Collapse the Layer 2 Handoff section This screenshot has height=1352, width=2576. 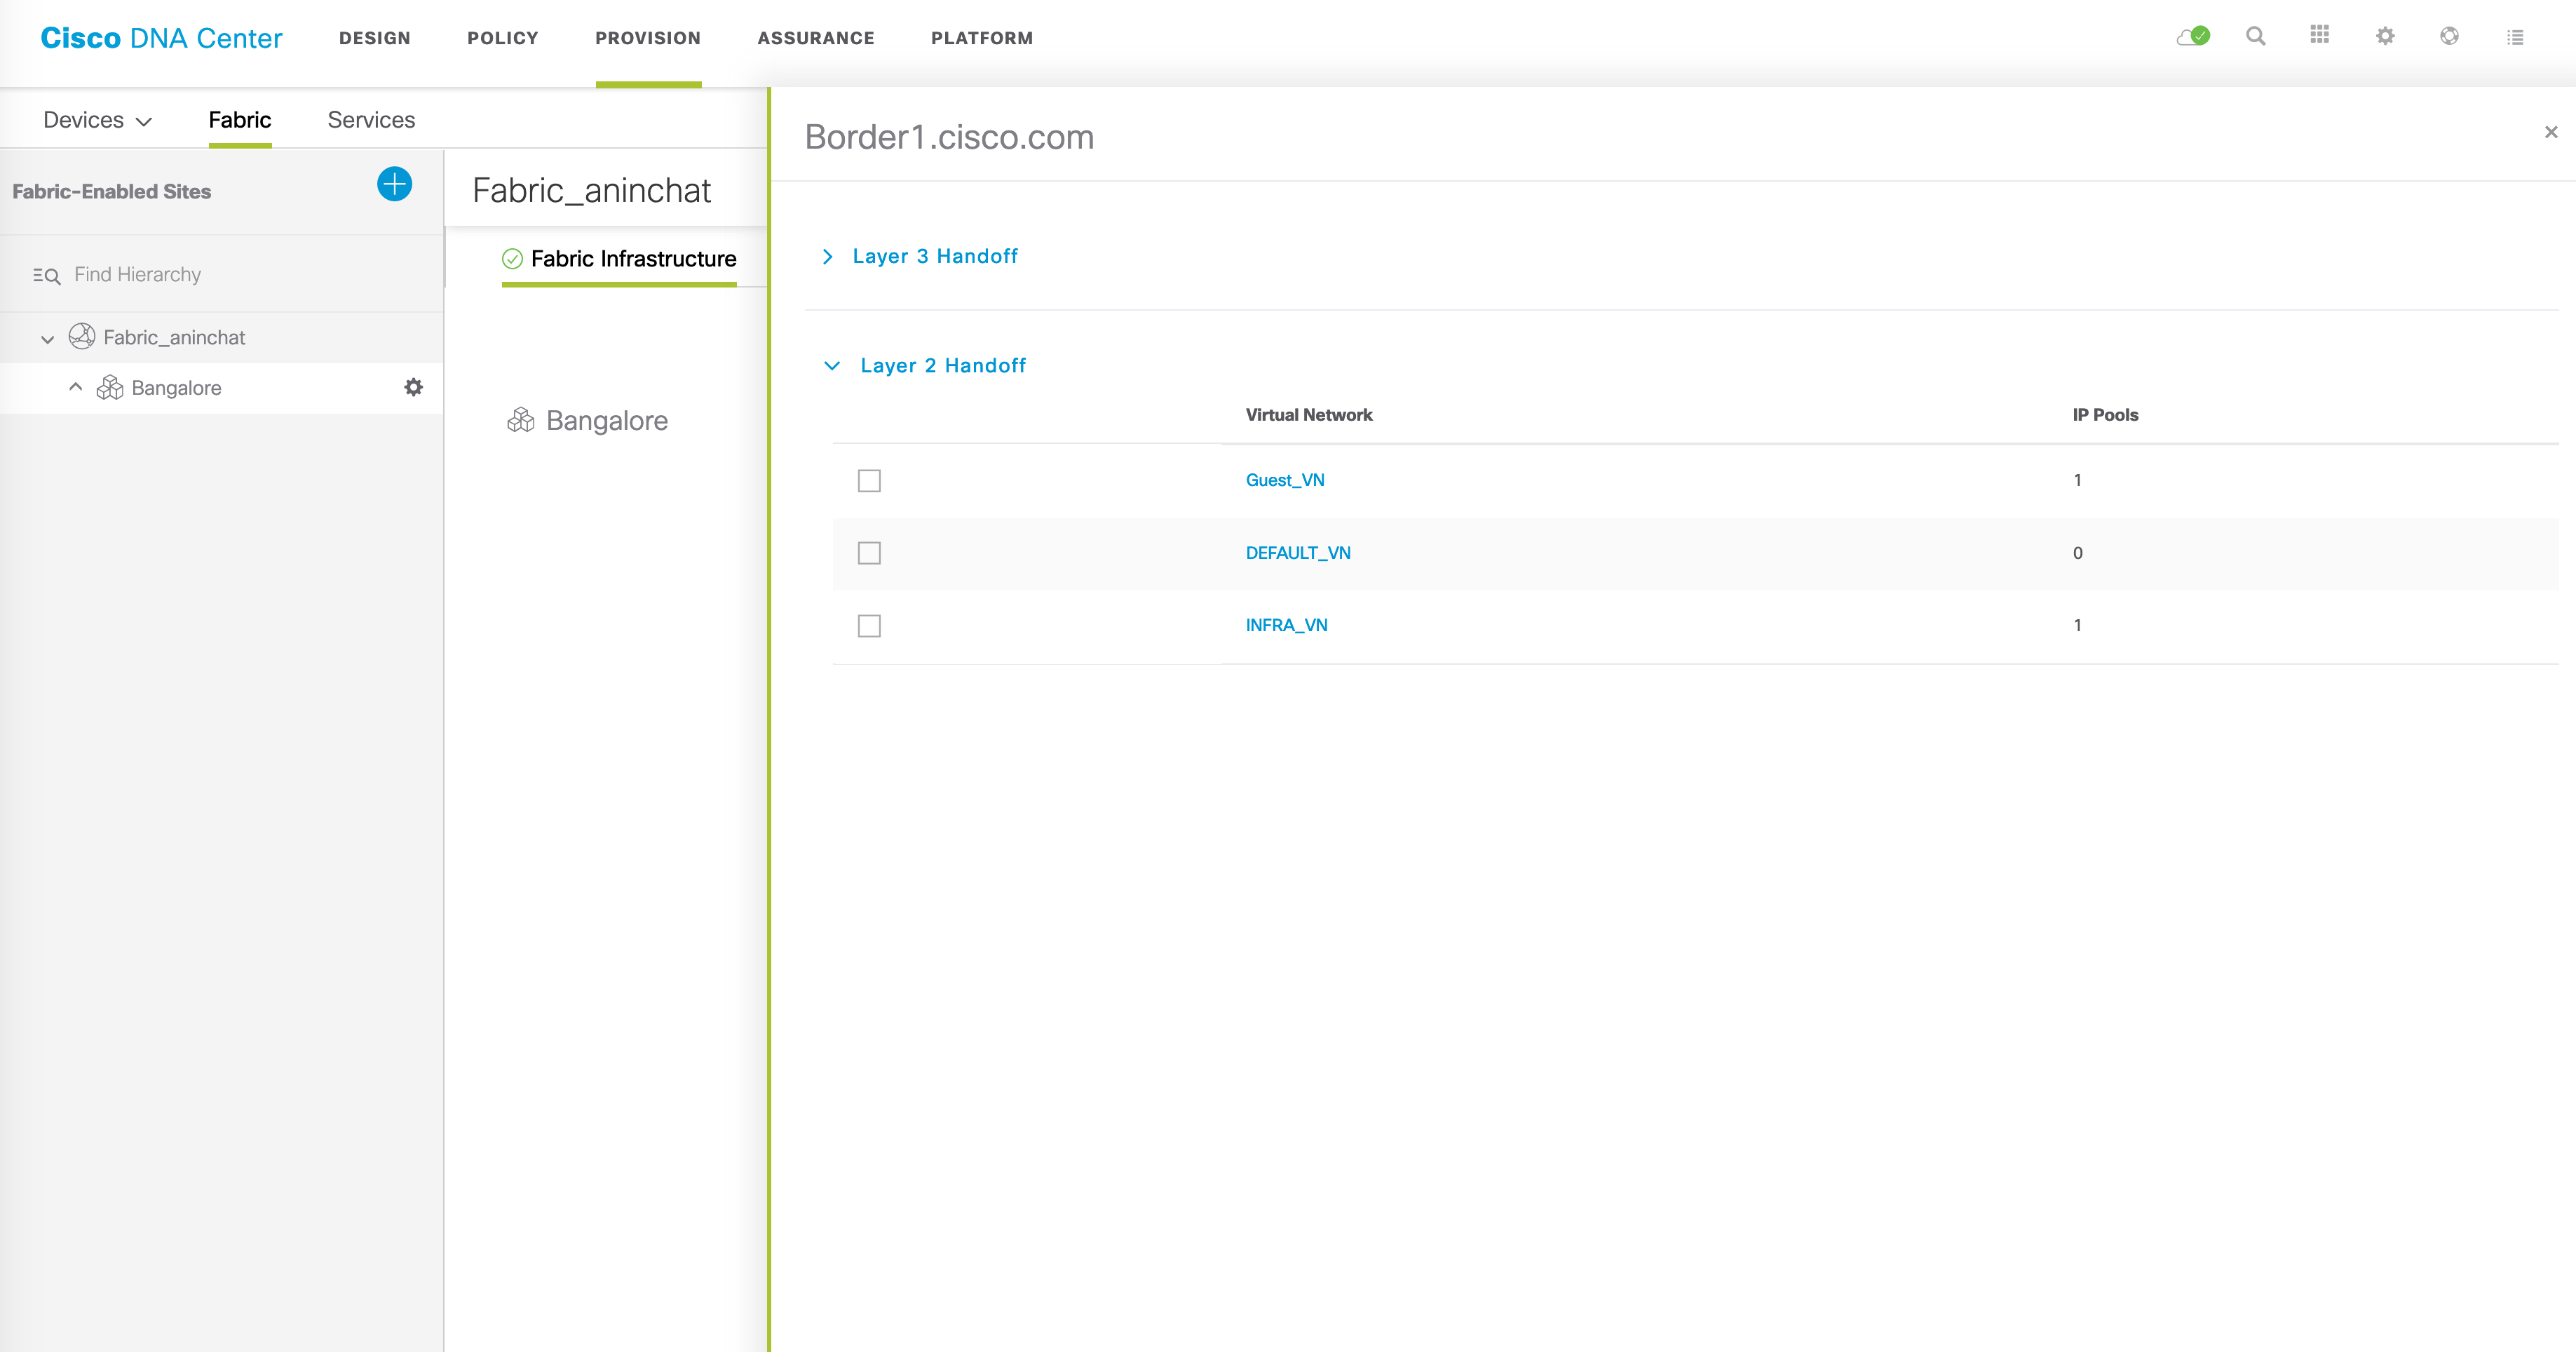832,366
